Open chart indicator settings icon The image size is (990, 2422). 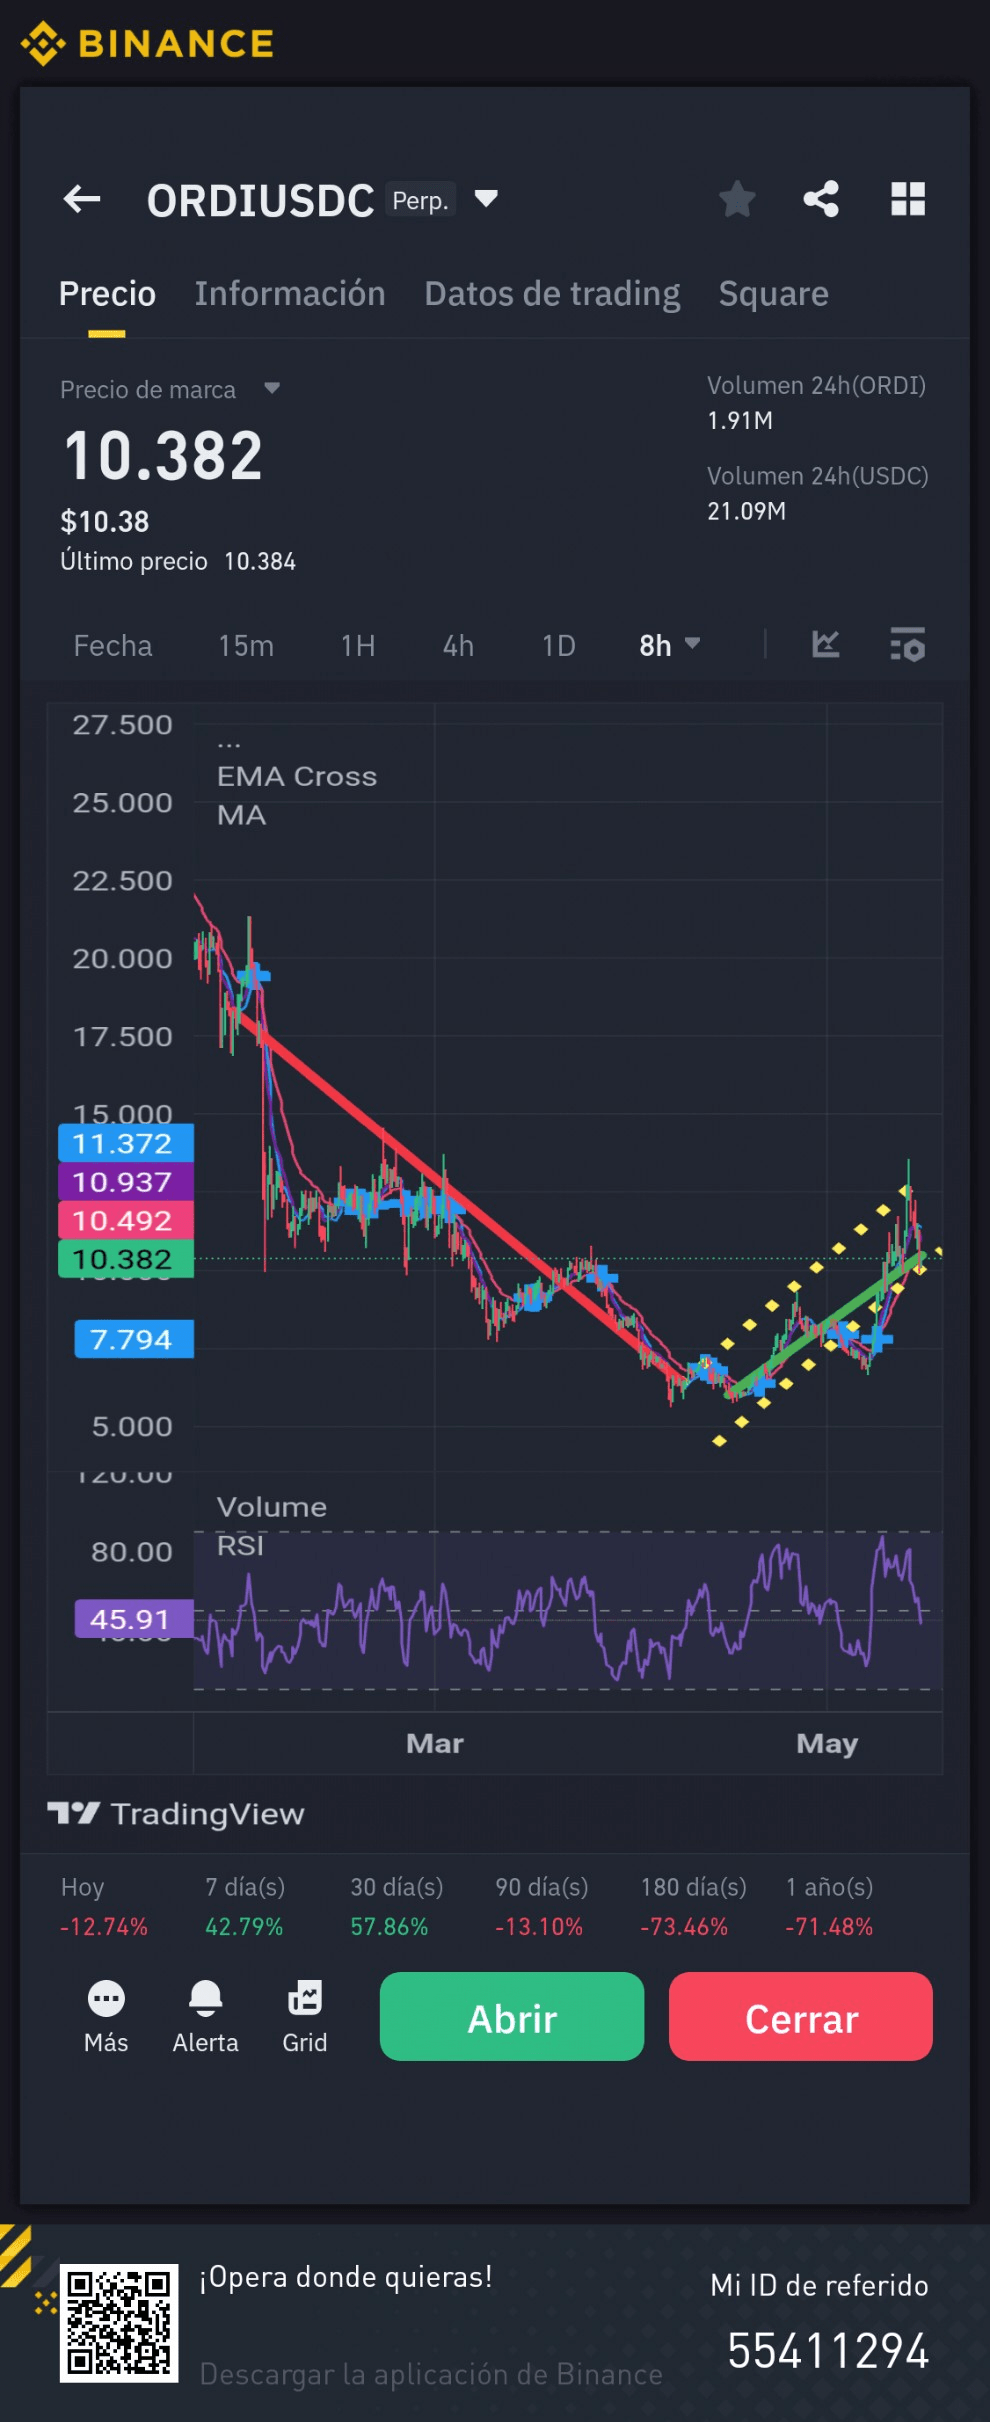click(908, 645)
